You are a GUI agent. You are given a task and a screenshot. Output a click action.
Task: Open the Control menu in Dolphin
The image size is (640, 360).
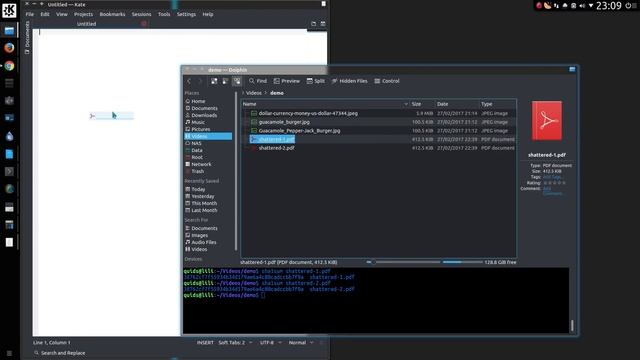click(387, 81)
